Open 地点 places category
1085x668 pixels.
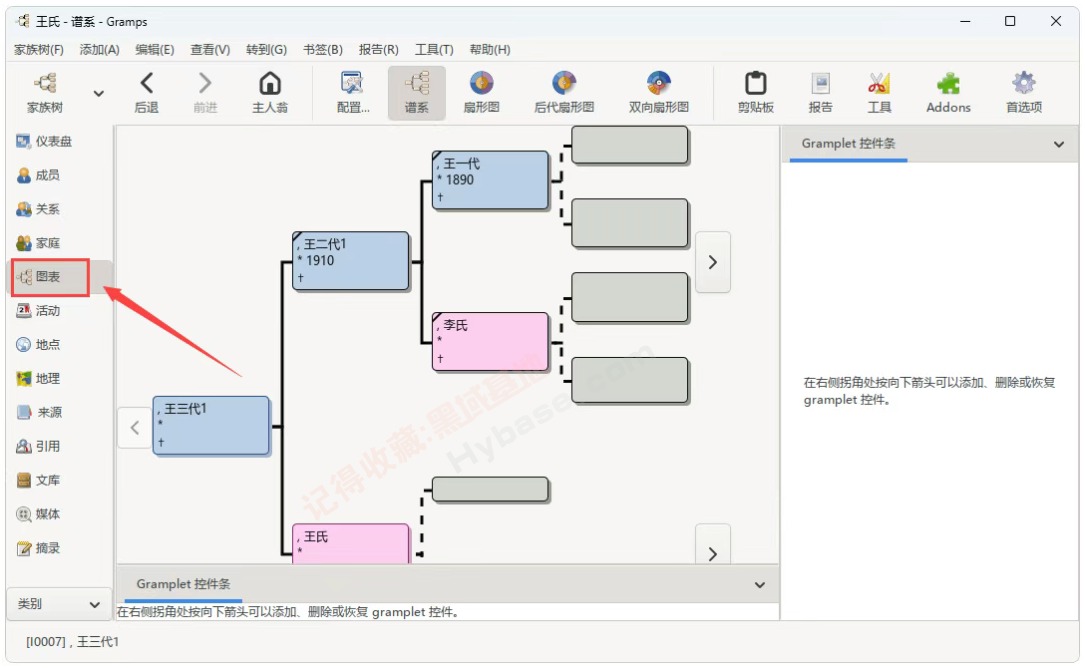click(39, 345)
